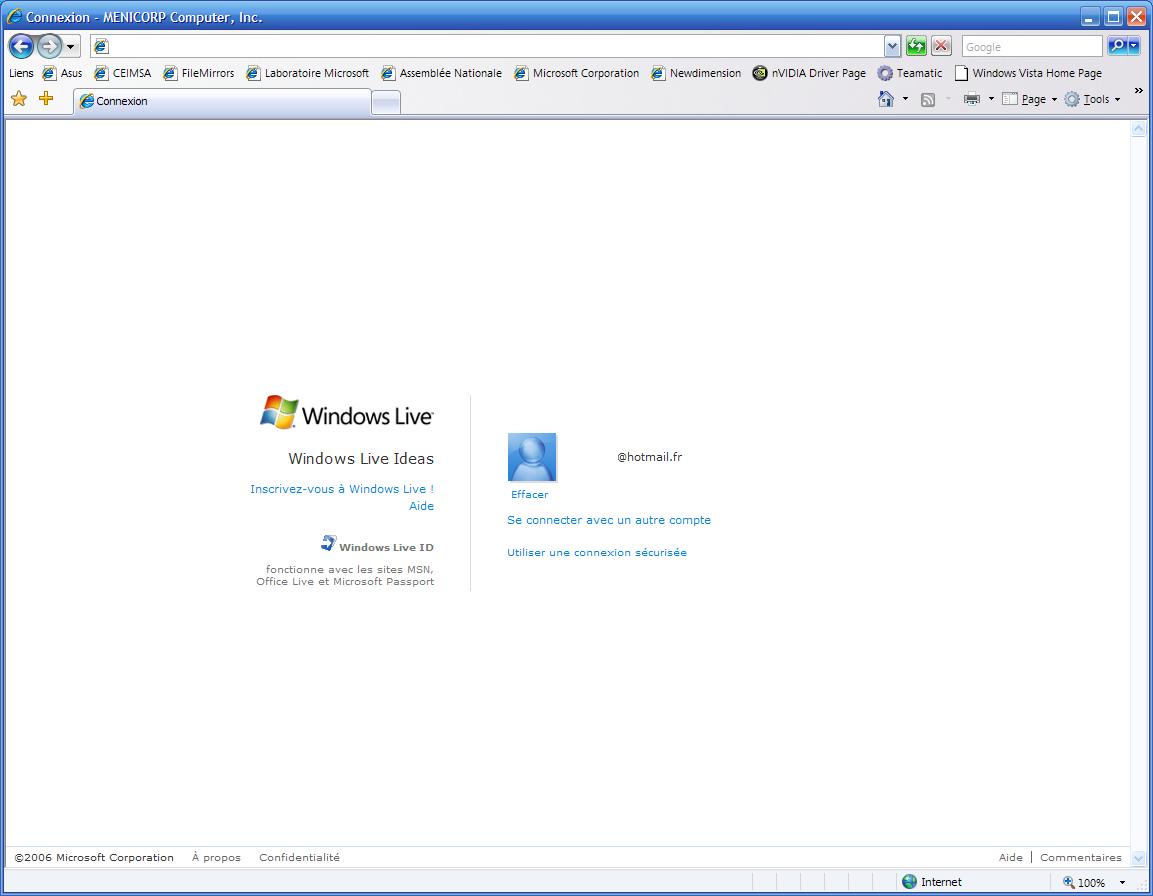
Task: Open Assemblée Nationale favorite
Action: pyautogui.click(x=441, y=73)
